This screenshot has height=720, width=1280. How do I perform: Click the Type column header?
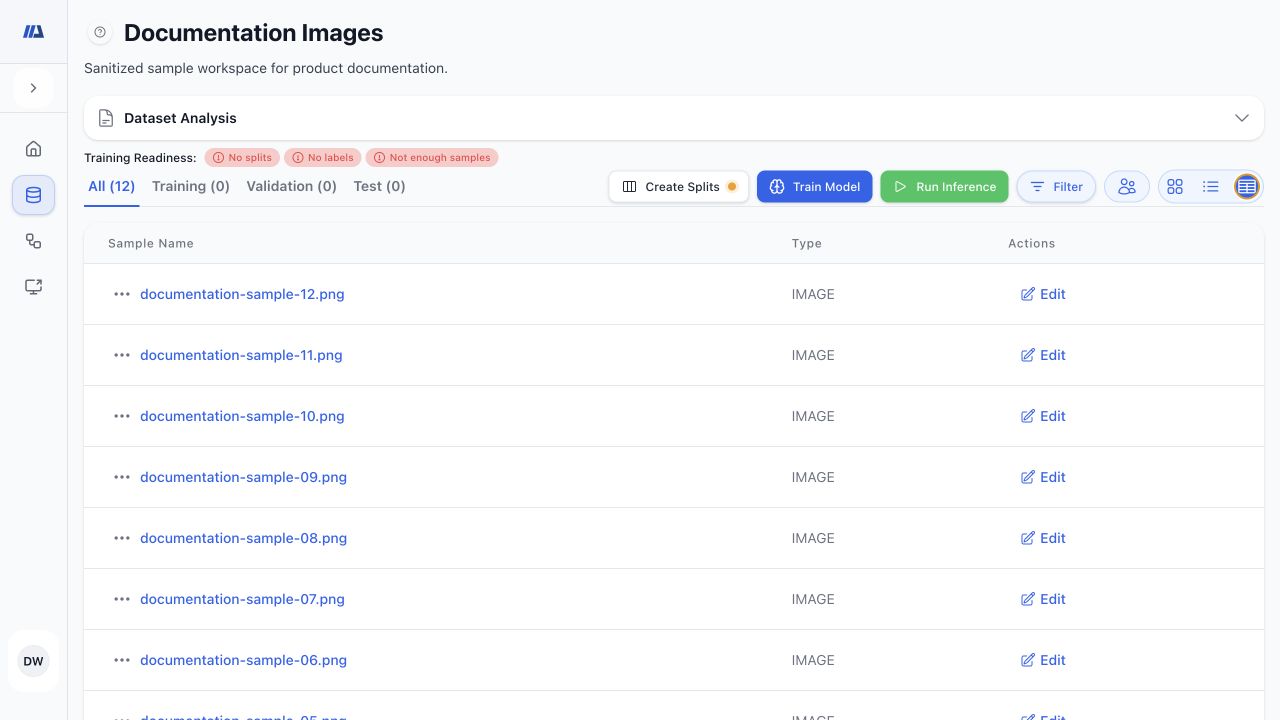[807, 243]
